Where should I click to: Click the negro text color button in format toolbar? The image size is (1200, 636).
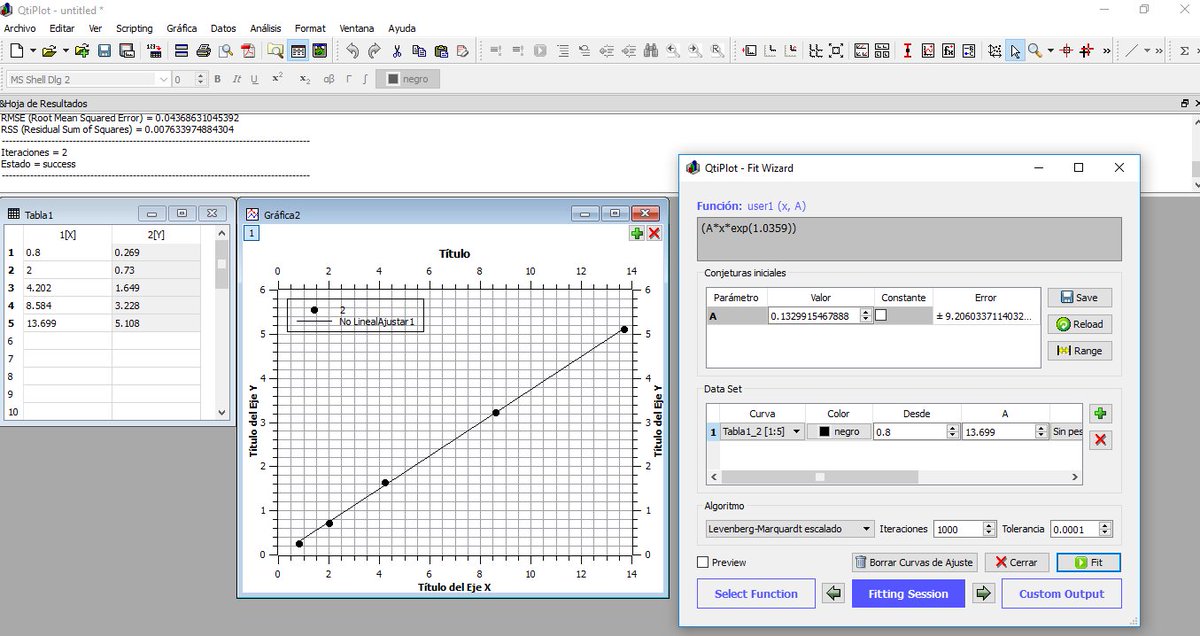point(407,79)
